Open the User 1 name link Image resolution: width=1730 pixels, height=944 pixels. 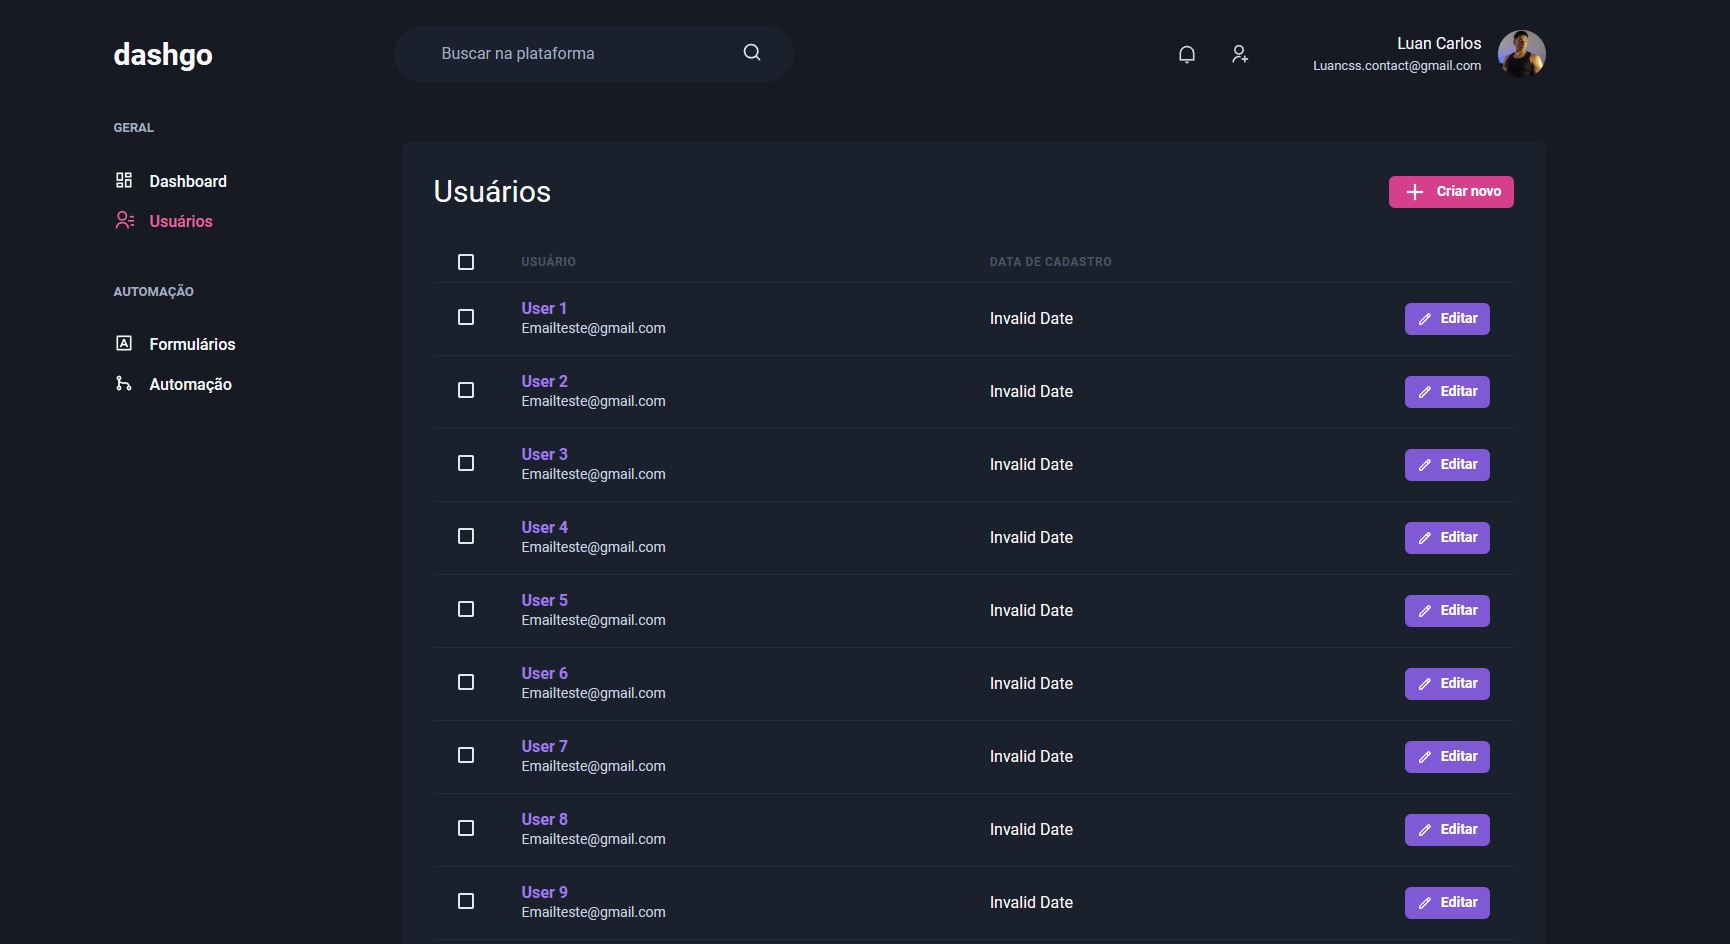pos(544,308)
